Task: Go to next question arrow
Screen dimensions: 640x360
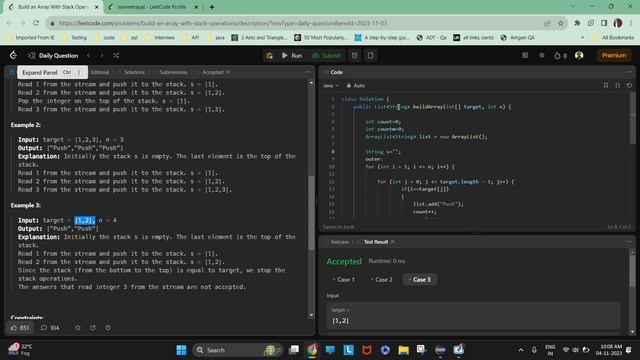Action: pyautogui.click(x=102, y=56)
